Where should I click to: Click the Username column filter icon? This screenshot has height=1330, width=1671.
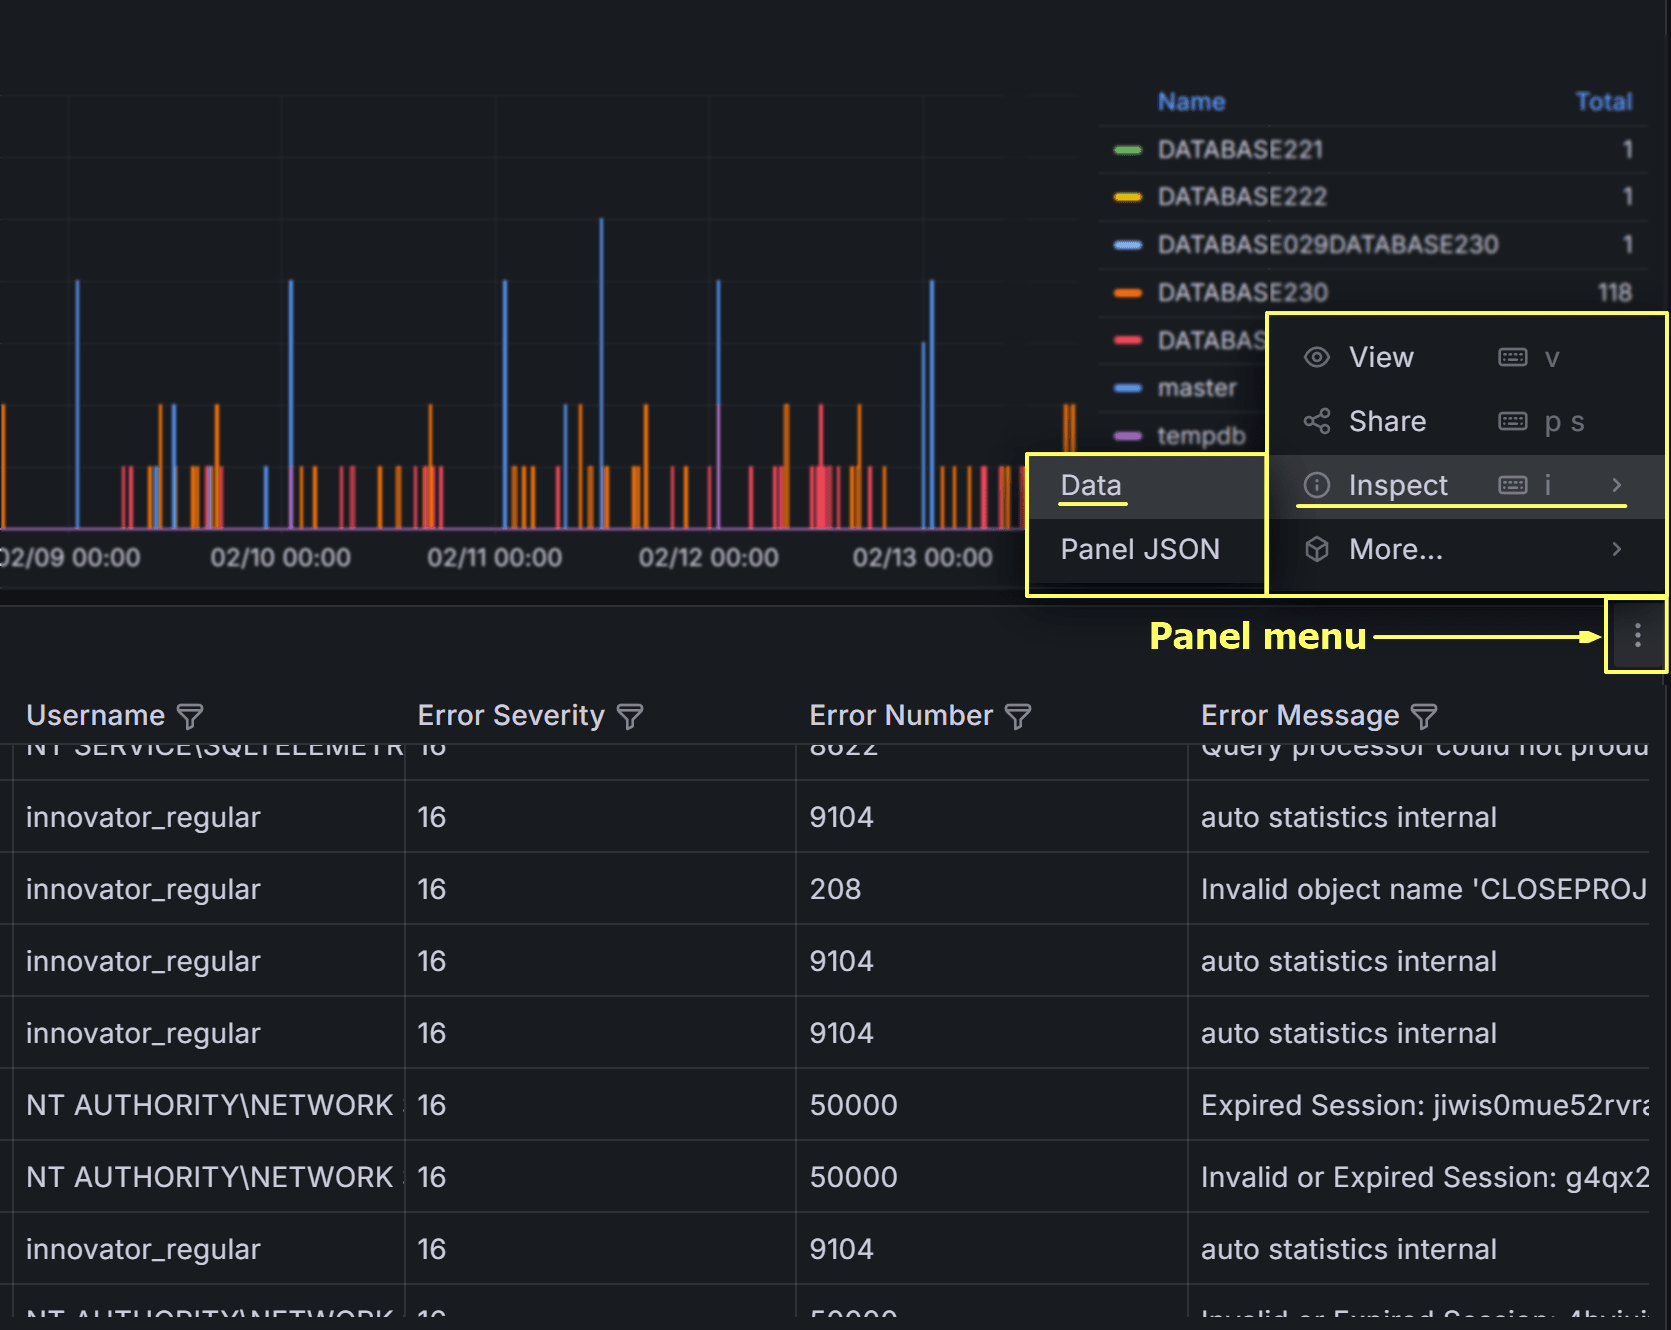190,716
